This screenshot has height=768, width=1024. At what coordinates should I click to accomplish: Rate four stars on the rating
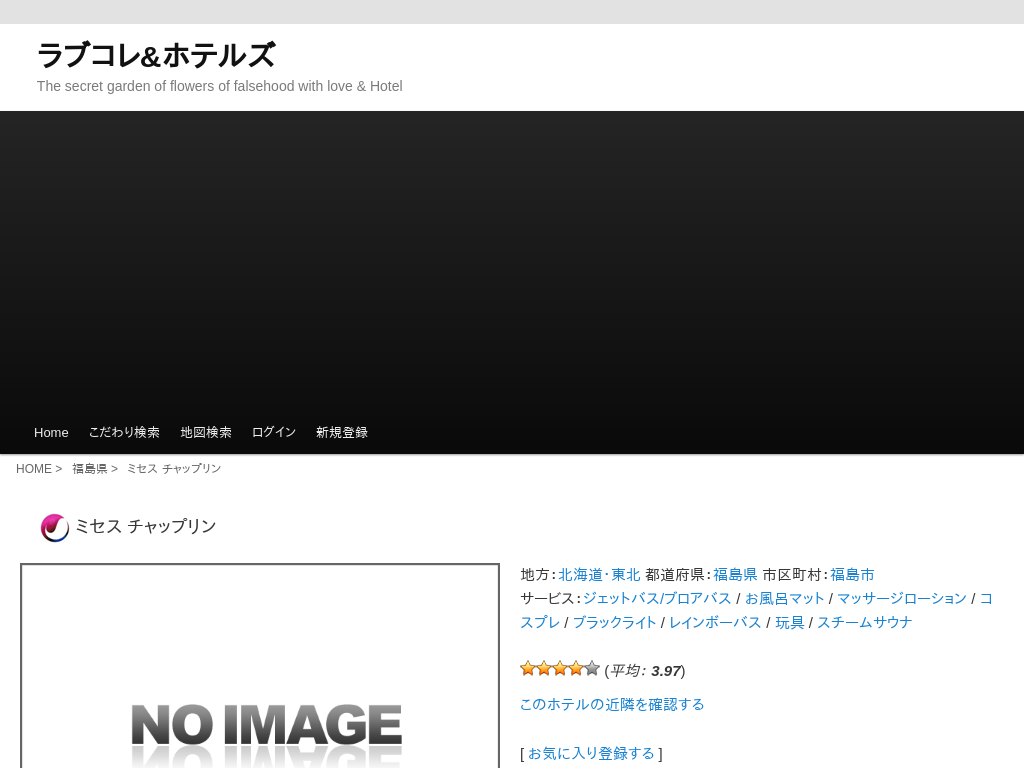pyautogui.click(x=576, y=668)
